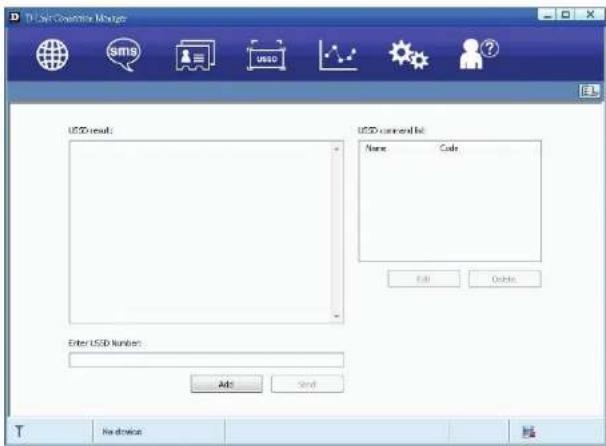This screenshot has width=606, height=446.
Task: Click the Edit button
Action: 424,279
